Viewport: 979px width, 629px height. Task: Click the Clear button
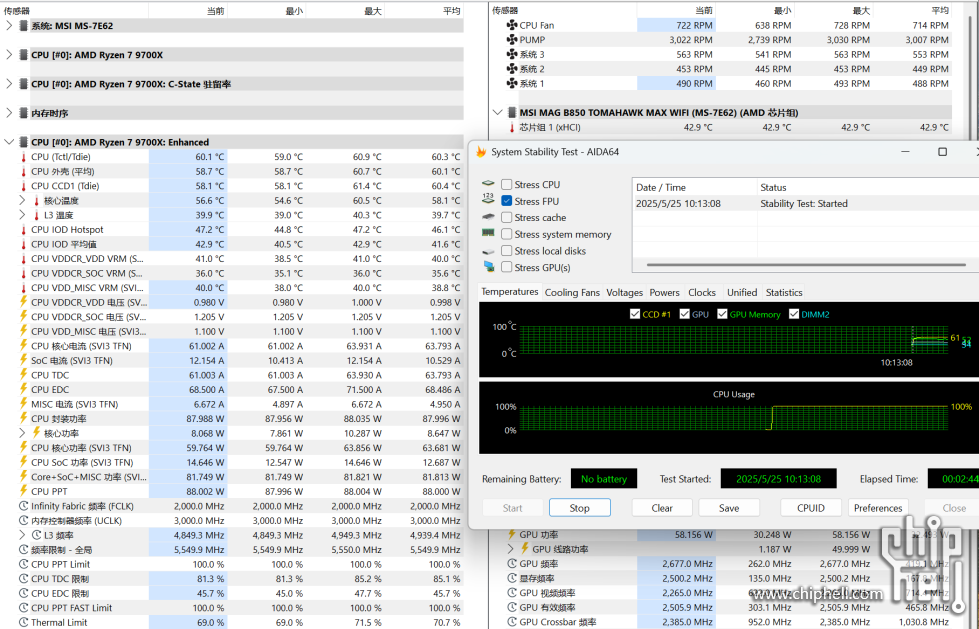(x=662, y=508)
